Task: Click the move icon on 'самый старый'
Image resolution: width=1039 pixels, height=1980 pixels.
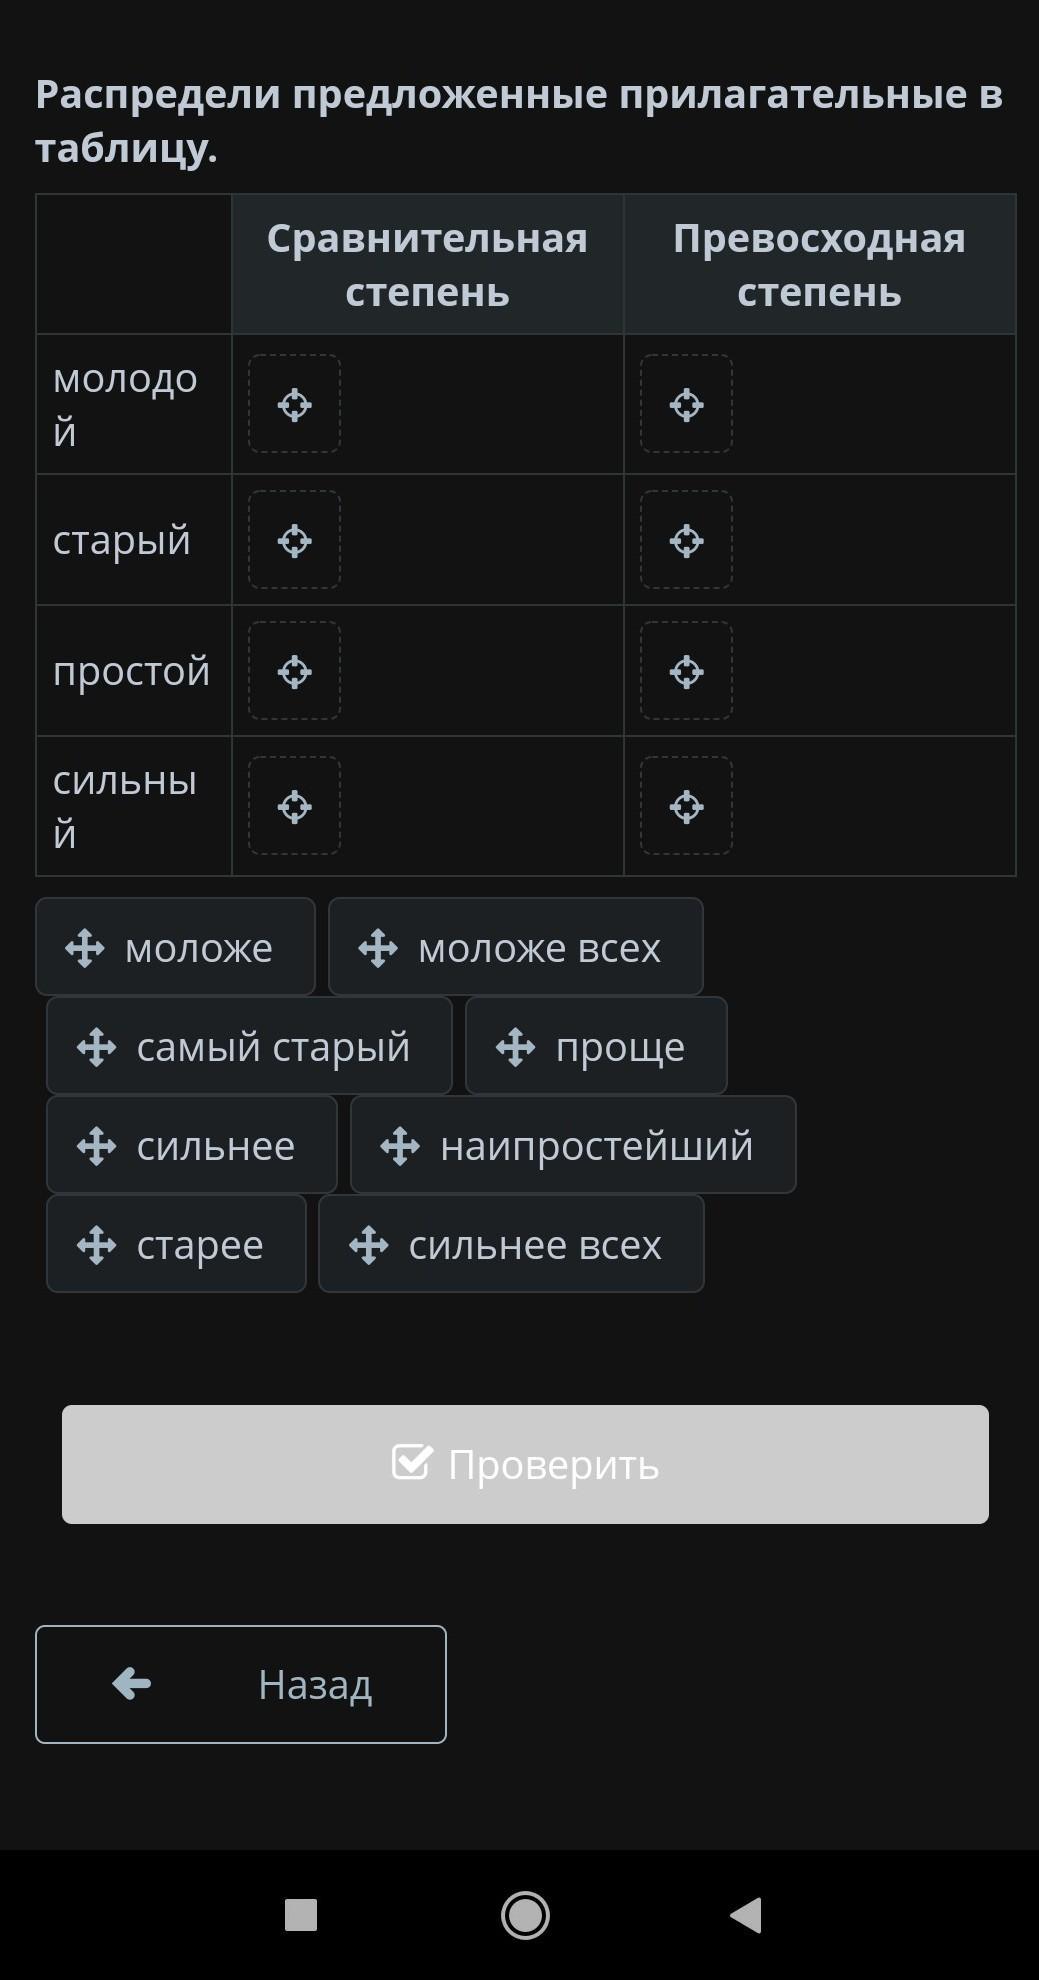Action: [97, 1047]
